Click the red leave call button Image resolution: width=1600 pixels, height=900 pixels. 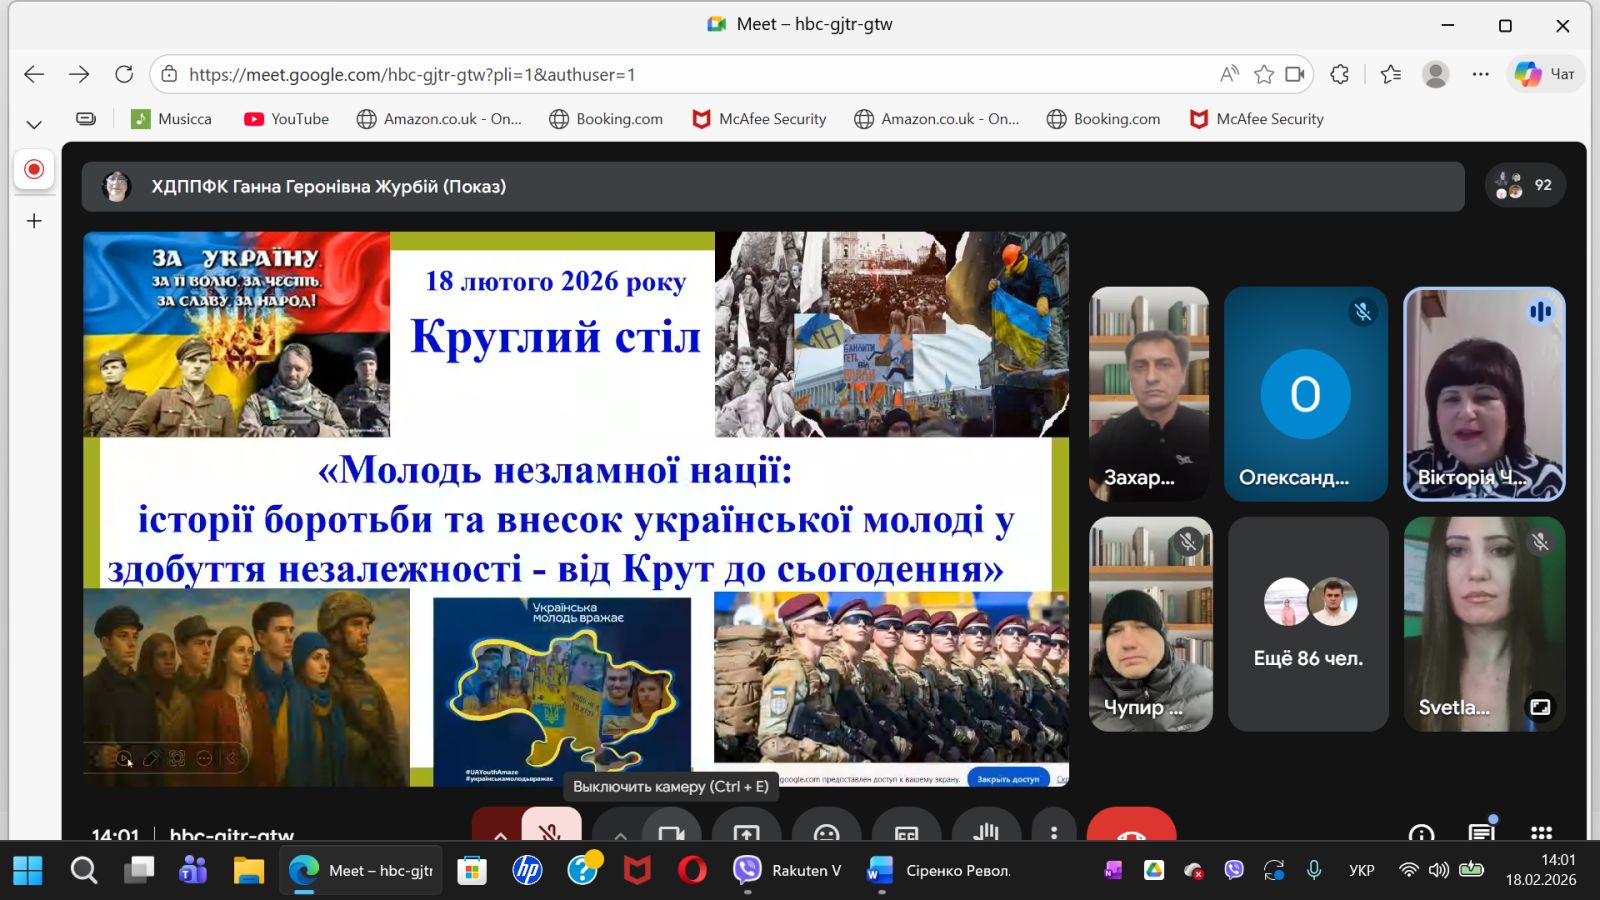pyautogui.click(x=1131, y=831)
